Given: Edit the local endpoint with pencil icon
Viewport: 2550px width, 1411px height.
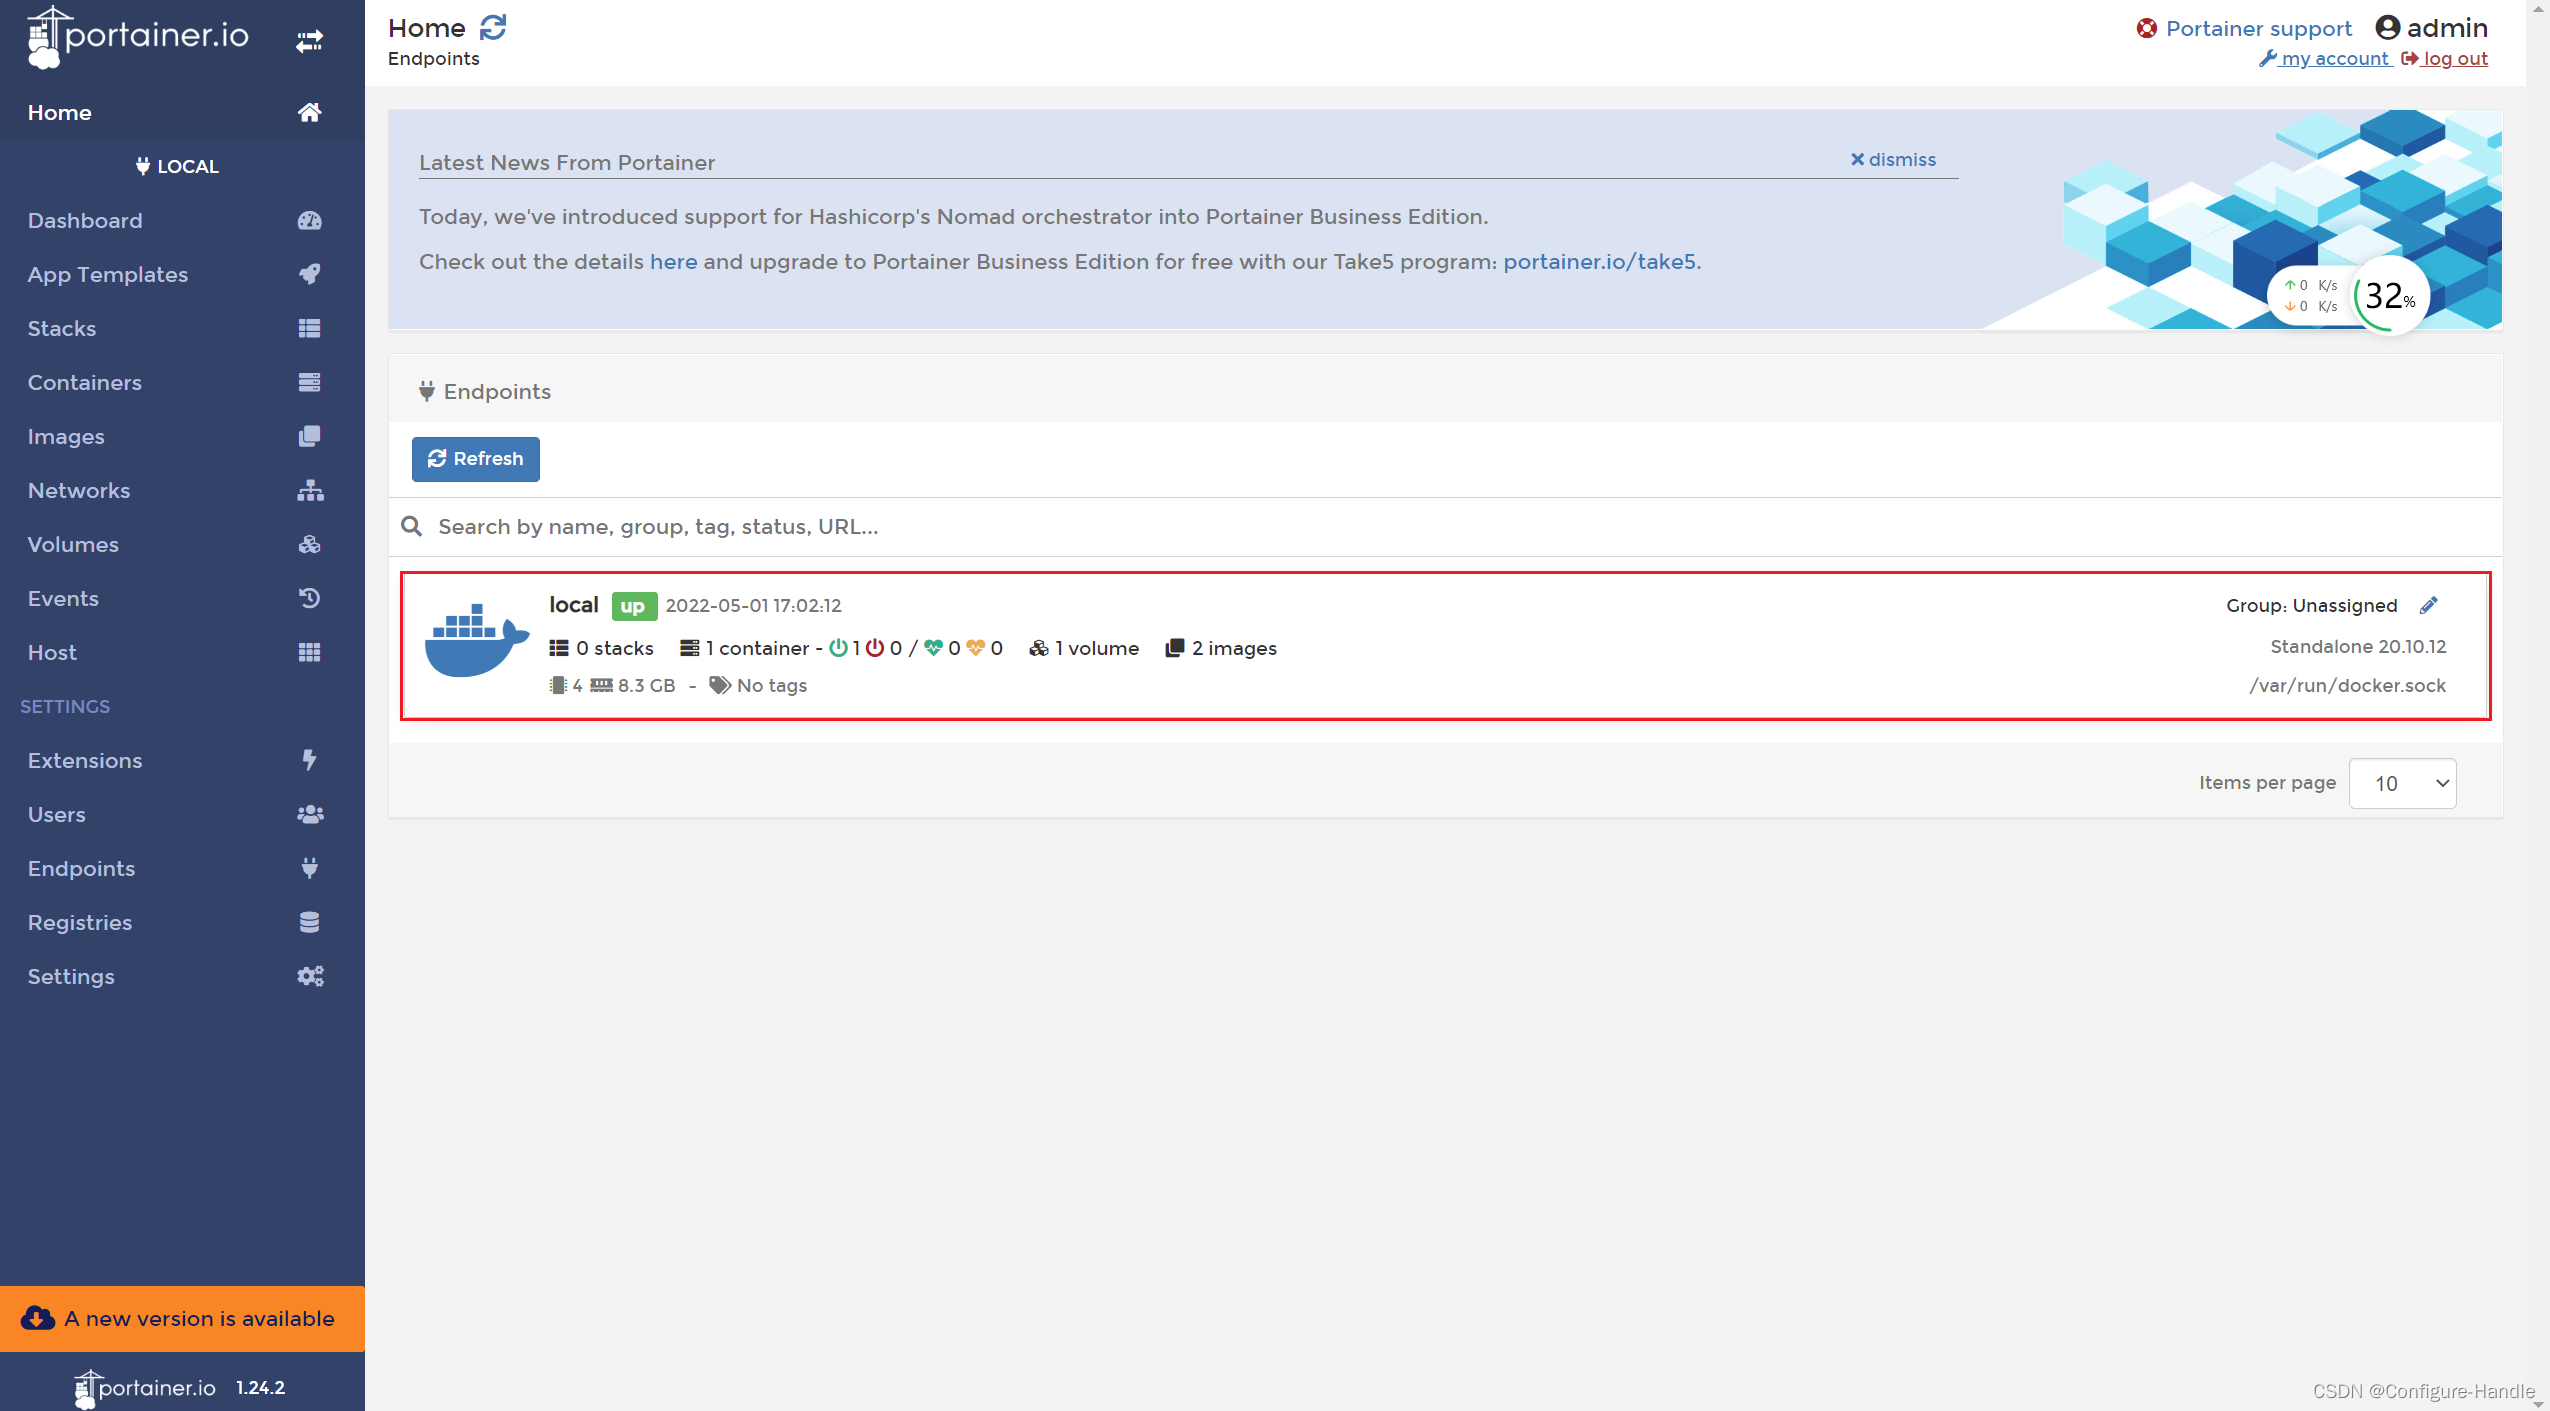Looking at the screenshot, I should (2429, 605).
